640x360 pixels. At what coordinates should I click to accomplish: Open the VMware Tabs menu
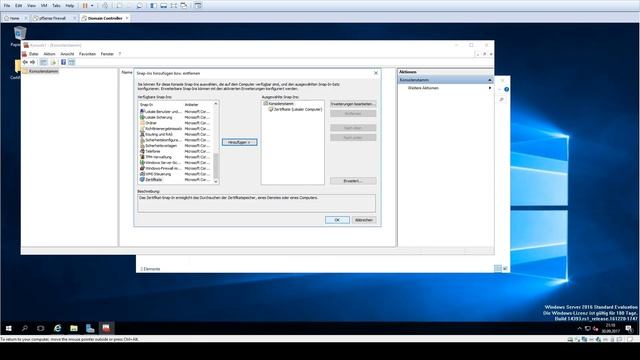click(56, 6)
